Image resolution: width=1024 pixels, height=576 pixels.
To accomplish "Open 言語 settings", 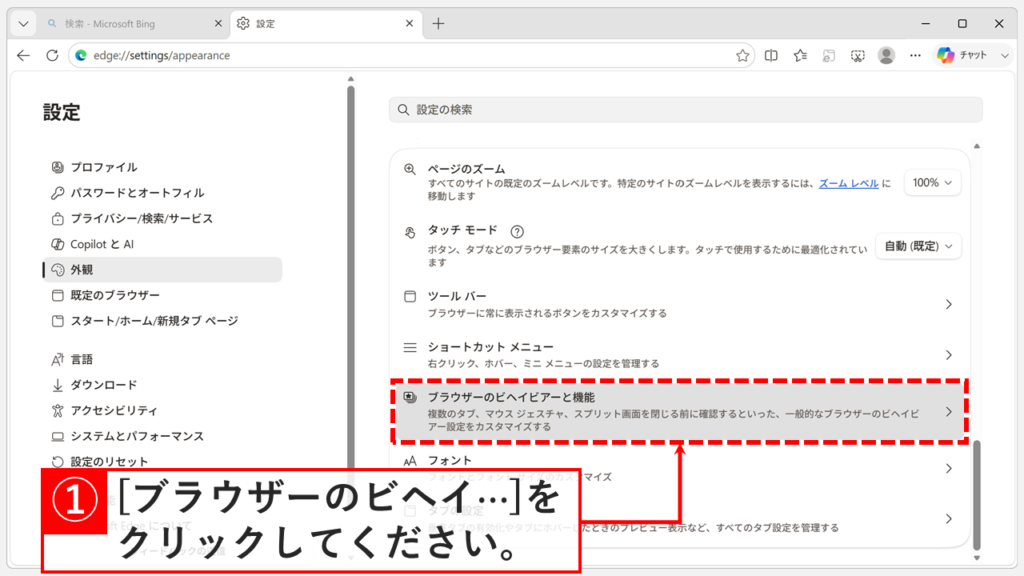I will tap(163, 359).
